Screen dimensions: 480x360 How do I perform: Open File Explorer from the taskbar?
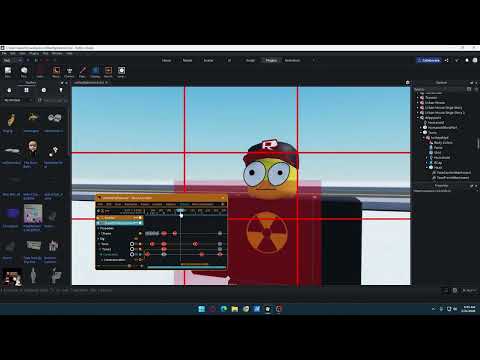pyautogui.click(x=235, y=309)
